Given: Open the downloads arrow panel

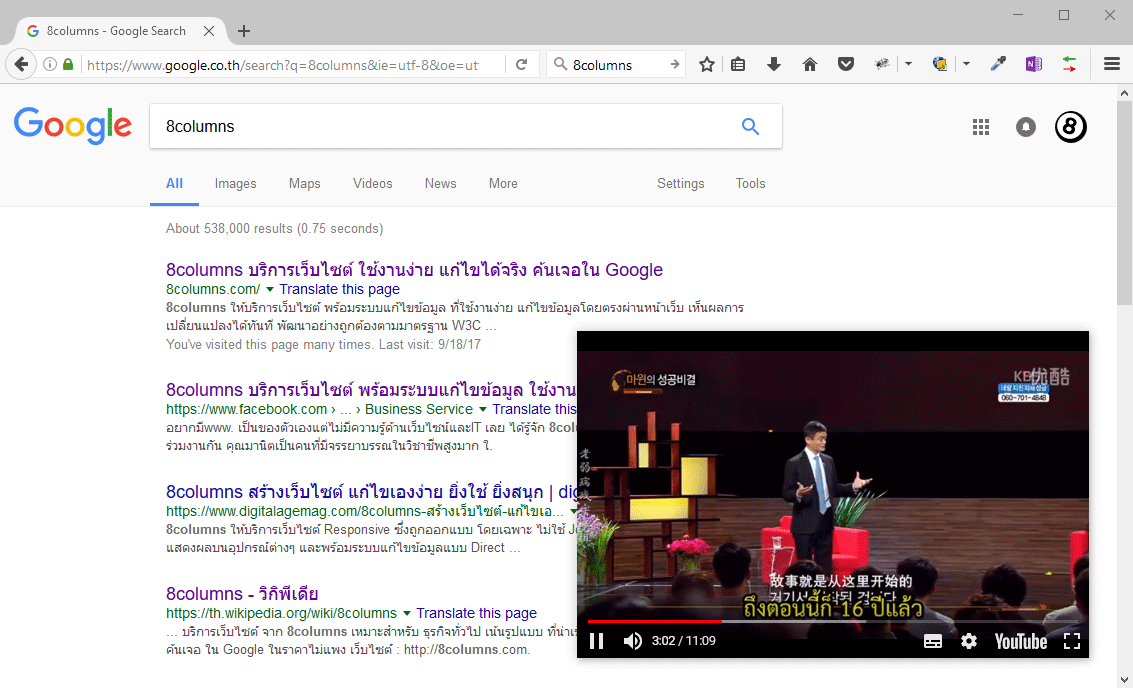Looking at the screenshot, I should pos(774,64).
